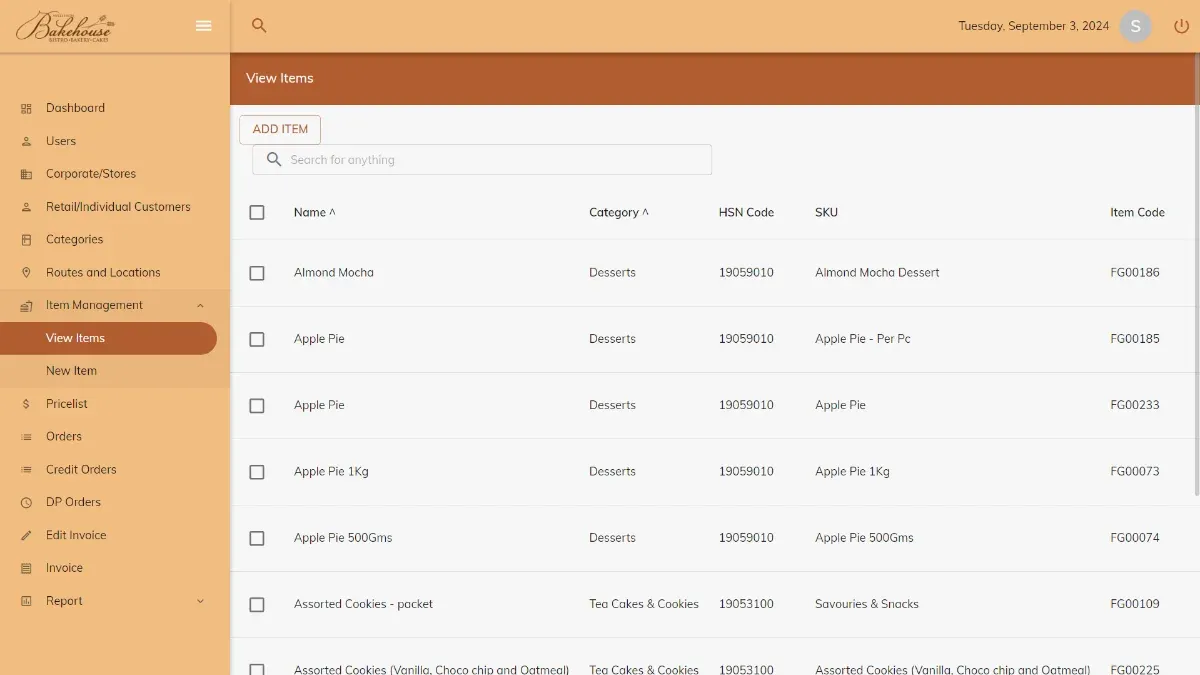The image size is (1200, 675).
Task: Sort by Category column header
Action: (x=619, y=212)
